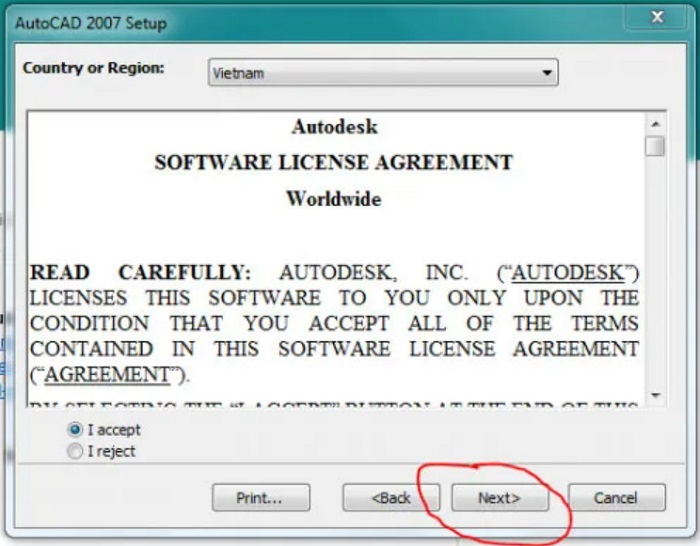
Task: Click the license agreement scrollbar thumb
Action: click(655, 146)
